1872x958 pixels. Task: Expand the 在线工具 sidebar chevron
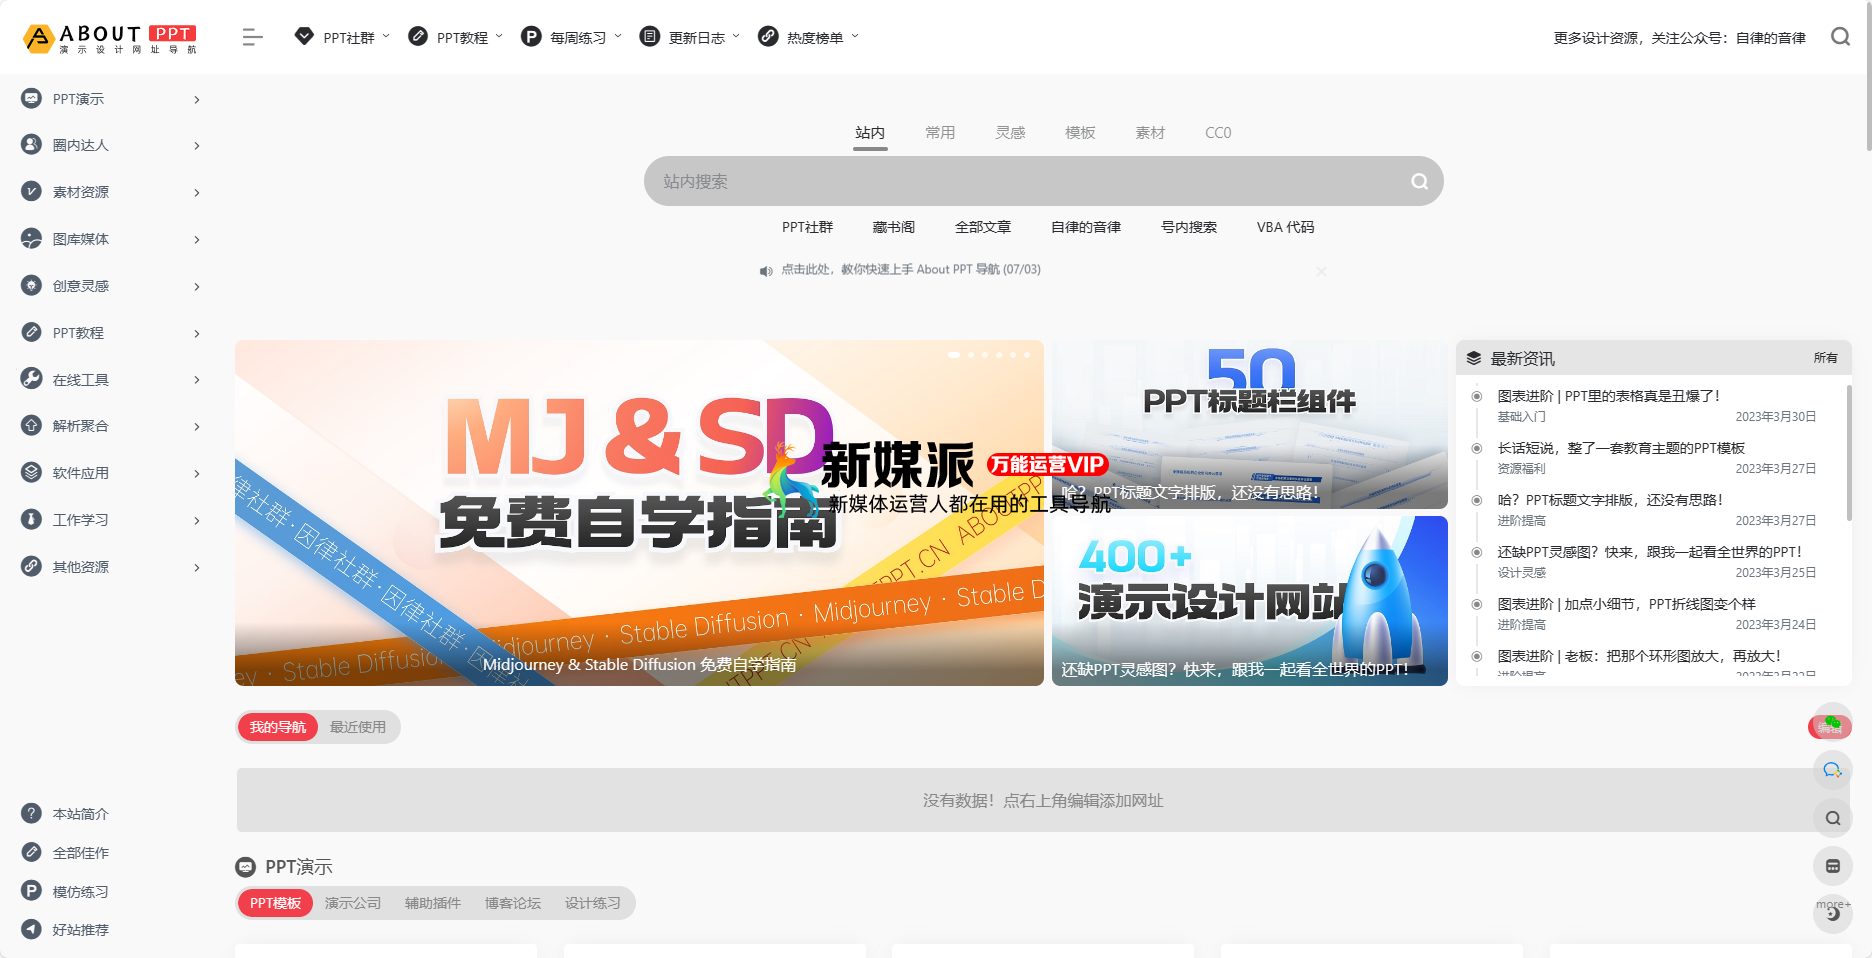[x=197, y=380]
